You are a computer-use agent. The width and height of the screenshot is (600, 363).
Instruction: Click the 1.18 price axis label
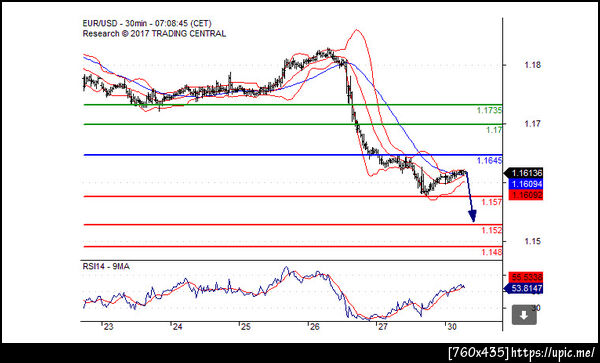[533, 65]
